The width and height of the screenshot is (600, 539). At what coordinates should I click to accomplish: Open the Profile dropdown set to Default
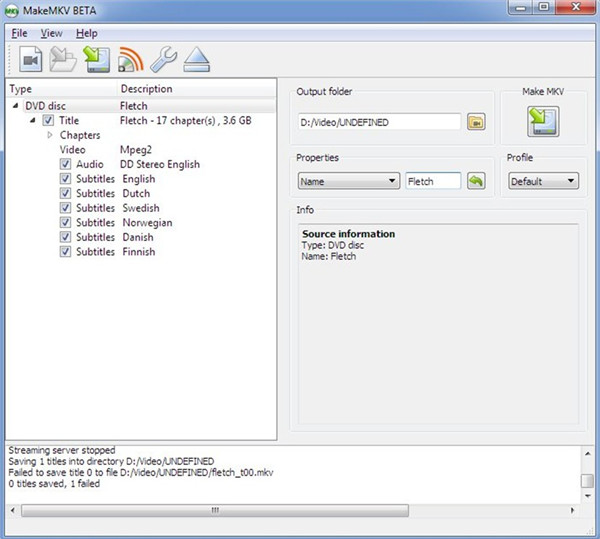point(543,181)
